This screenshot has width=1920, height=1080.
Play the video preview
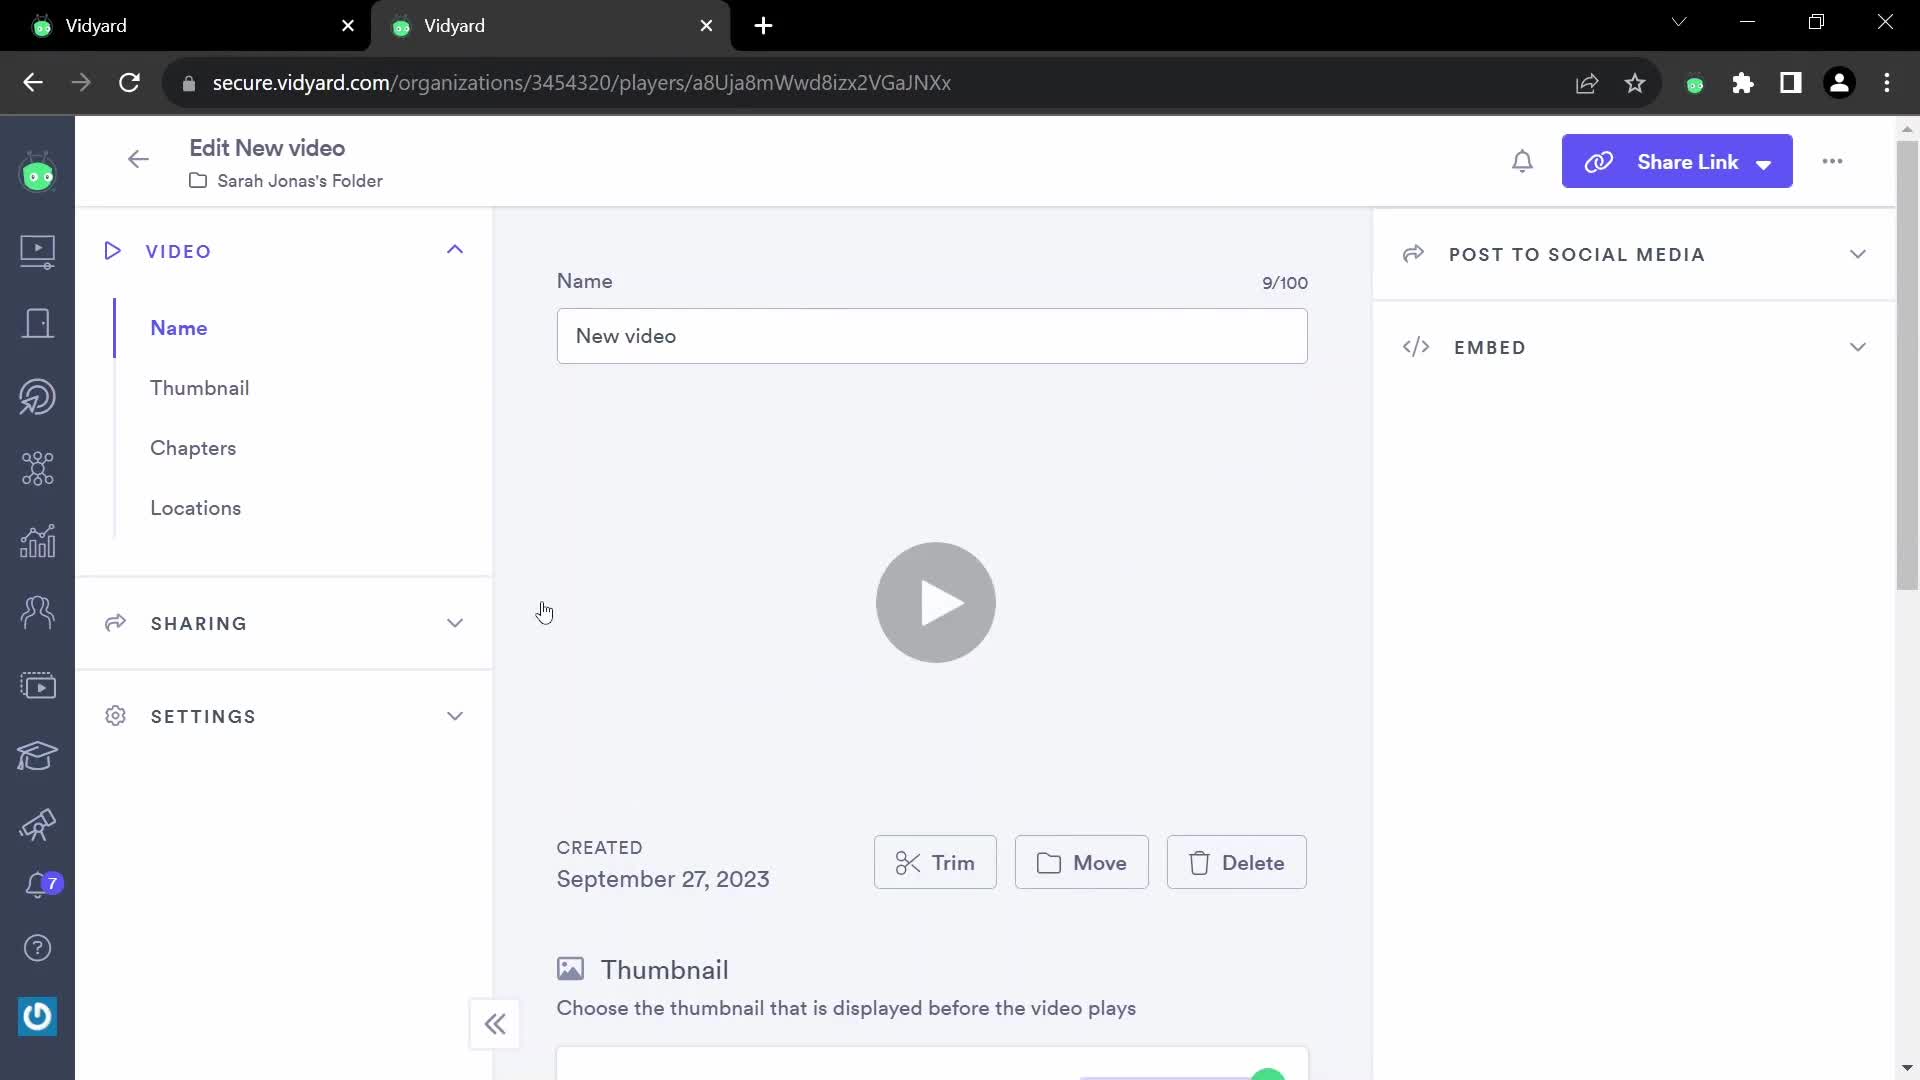[936, 603]
